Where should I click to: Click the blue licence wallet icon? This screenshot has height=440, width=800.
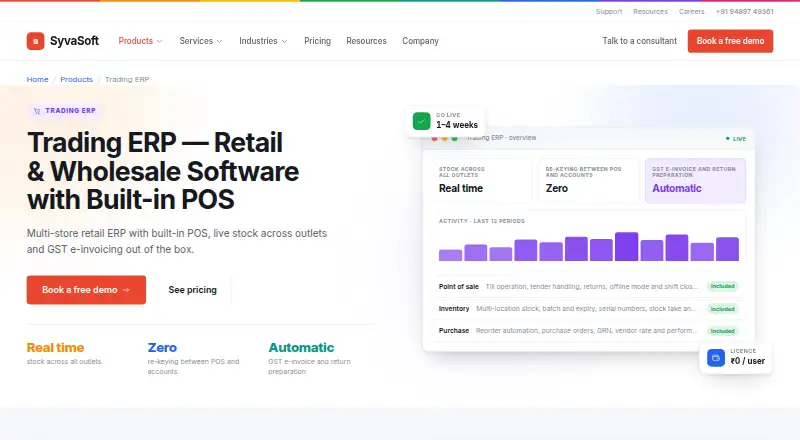[716, 357]
